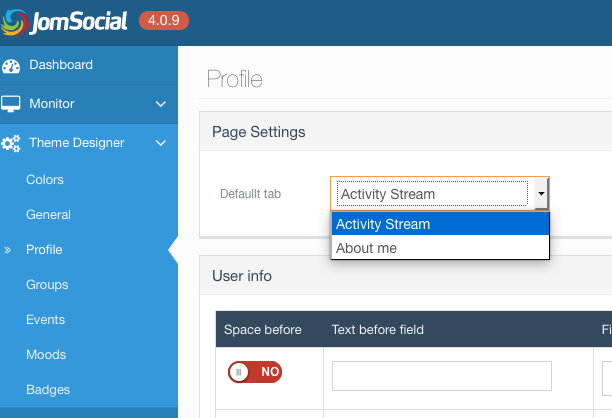This screenshot has width=612, height=418.
Task: Click the 4.0.9 version badge
Action: [164, 20]
